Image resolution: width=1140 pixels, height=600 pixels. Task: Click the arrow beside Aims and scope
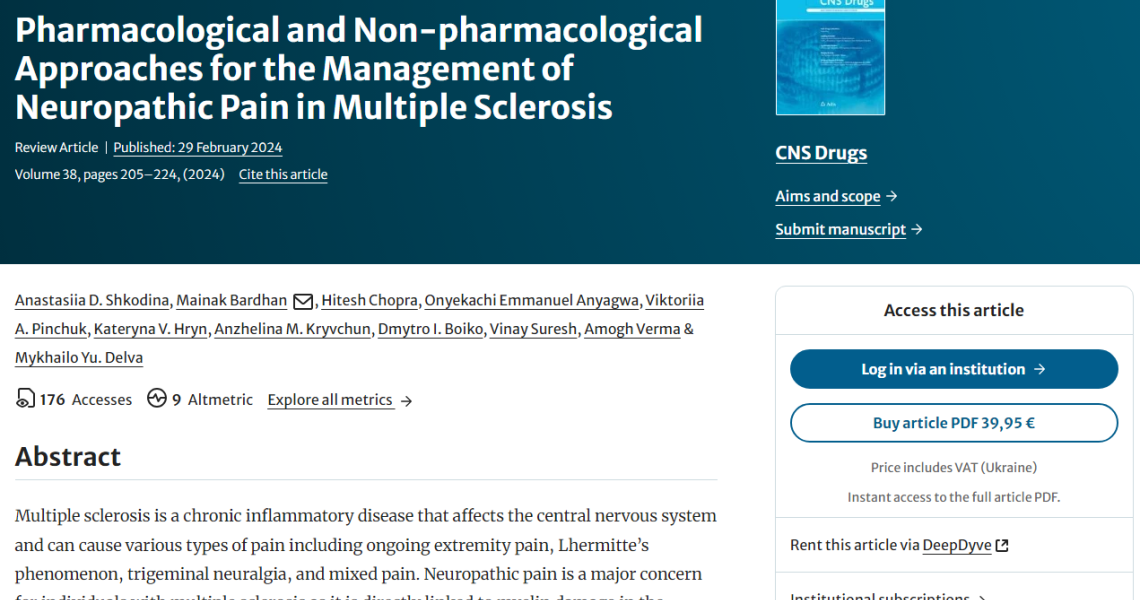pyautogui.click(x=892, y=196)
